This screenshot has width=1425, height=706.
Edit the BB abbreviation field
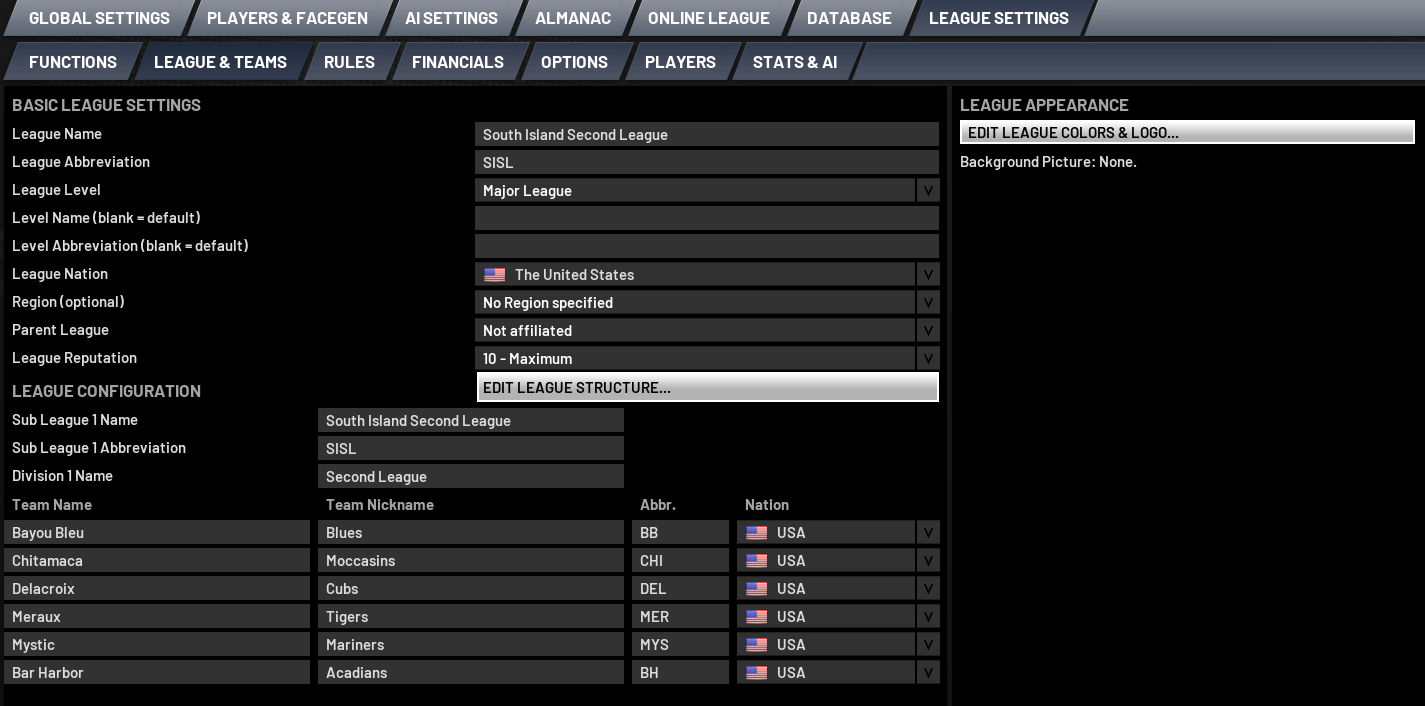(x=680, y=532)
